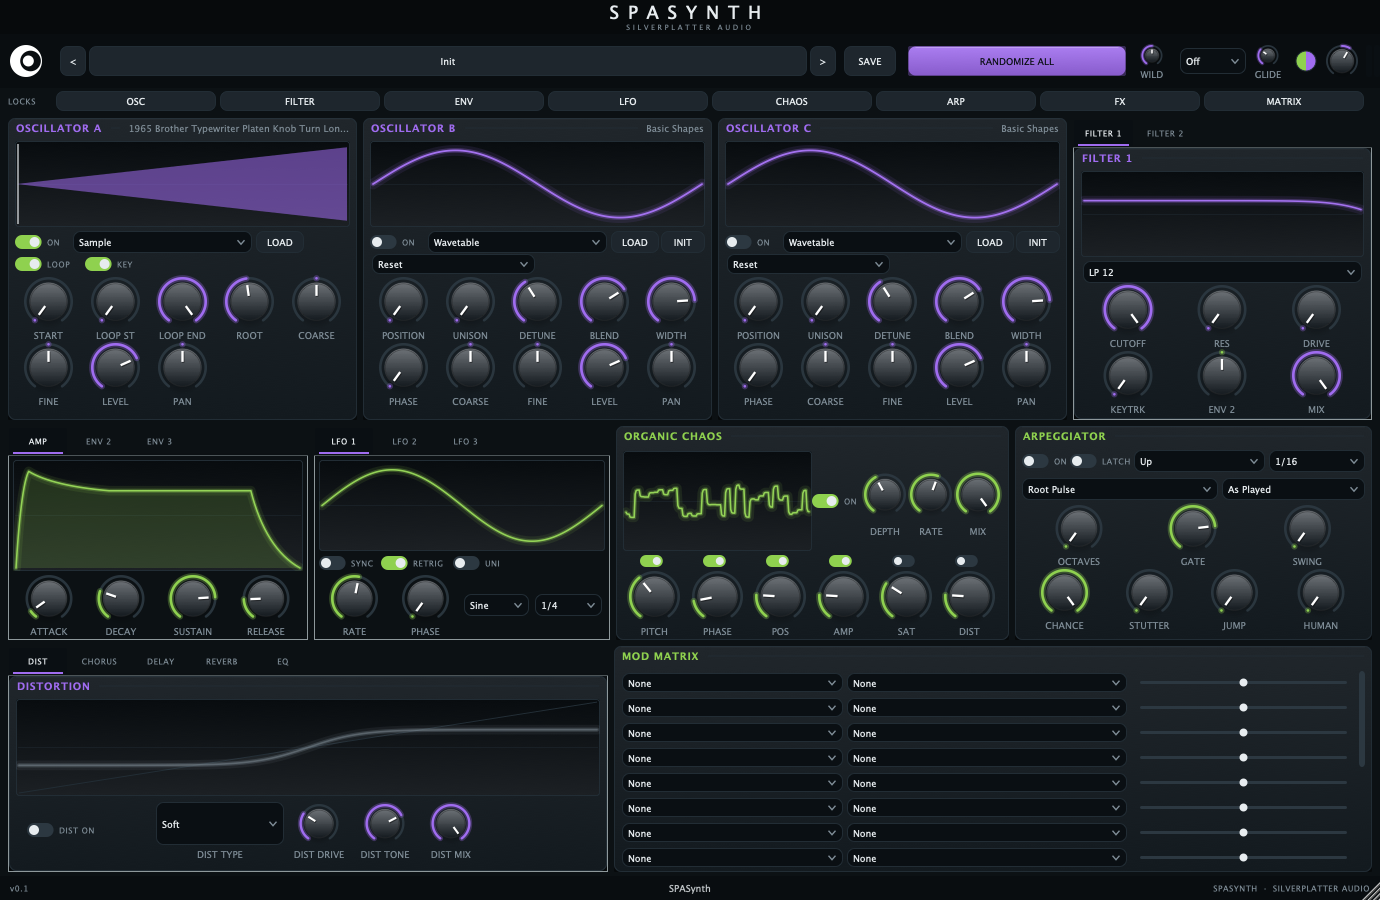
Task: Click Oscillator C WIDTH knob
Action: coord(1026,301)
